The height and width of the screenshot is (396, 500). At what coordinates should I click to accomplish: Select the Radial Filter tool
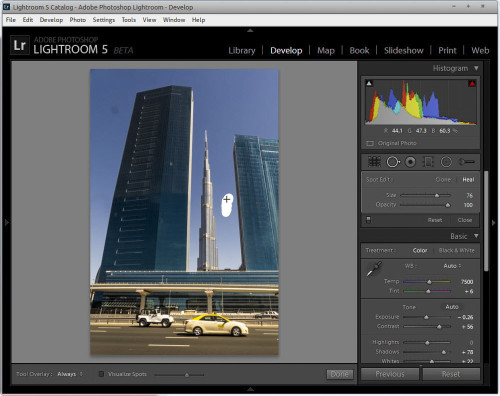point(446,162)
